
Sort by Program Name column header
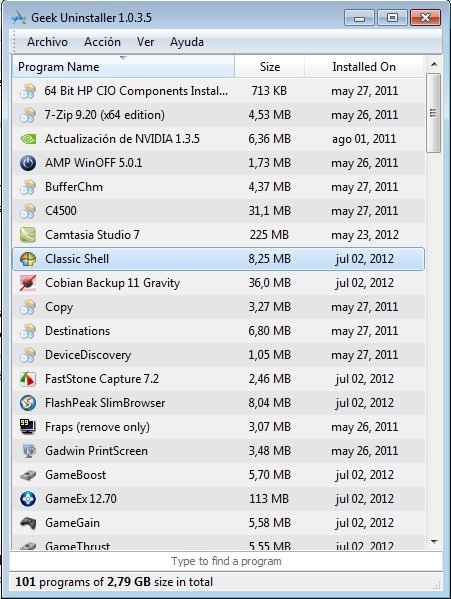tap(123, 66)
